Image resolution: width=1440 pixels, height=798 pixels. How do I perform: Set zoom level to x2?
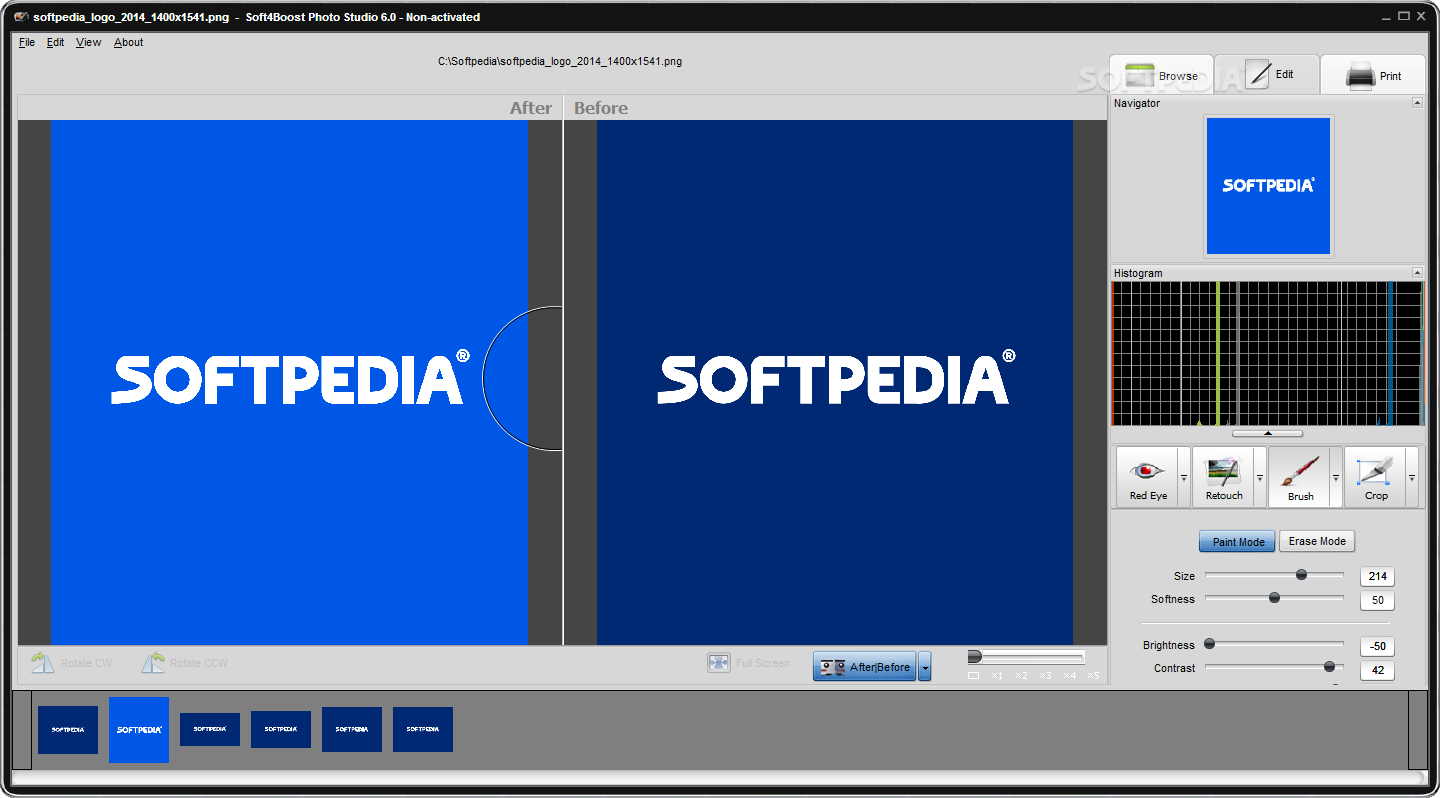[1021, 676]
